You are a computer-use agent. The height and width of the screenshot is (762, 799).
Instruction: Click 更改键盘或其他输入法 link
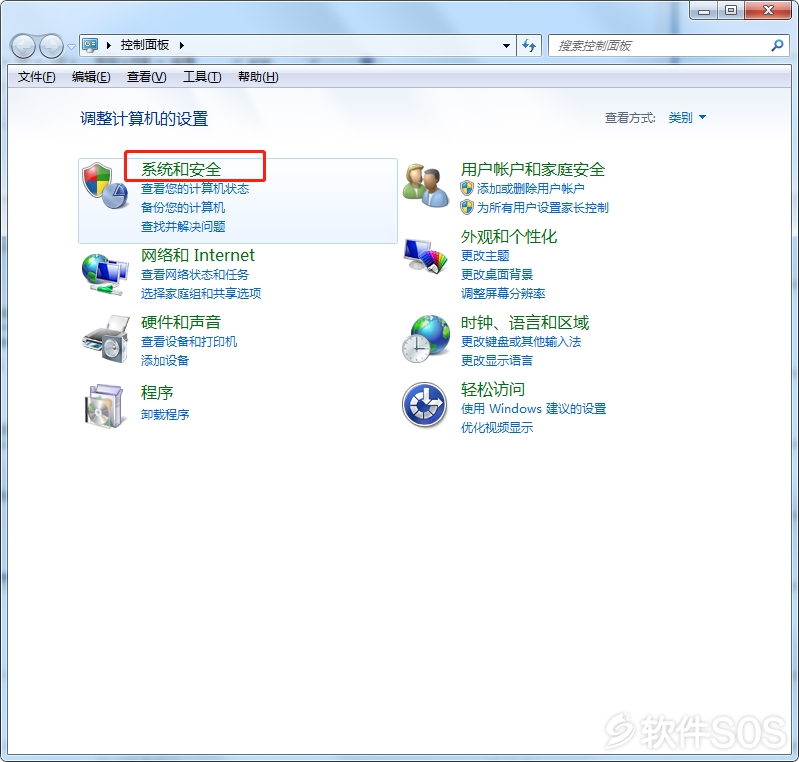click(521, 341)
